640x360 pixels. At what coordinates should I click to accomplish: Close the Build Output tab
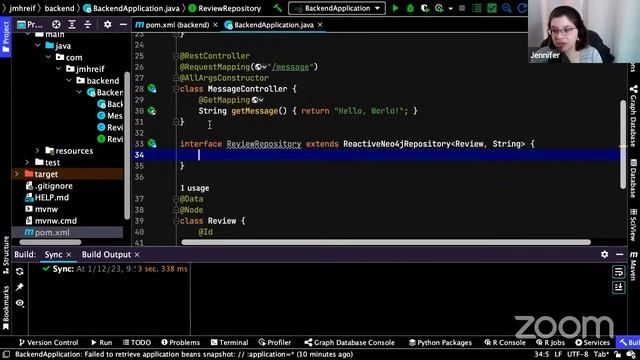point(137,254)
